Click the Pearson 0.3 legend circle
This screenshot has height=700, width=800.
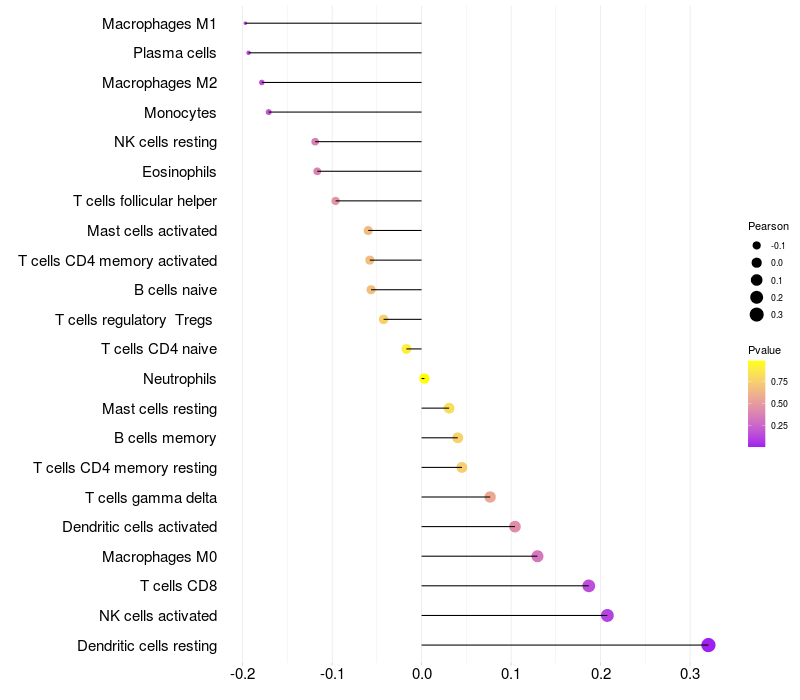[757, 315]
